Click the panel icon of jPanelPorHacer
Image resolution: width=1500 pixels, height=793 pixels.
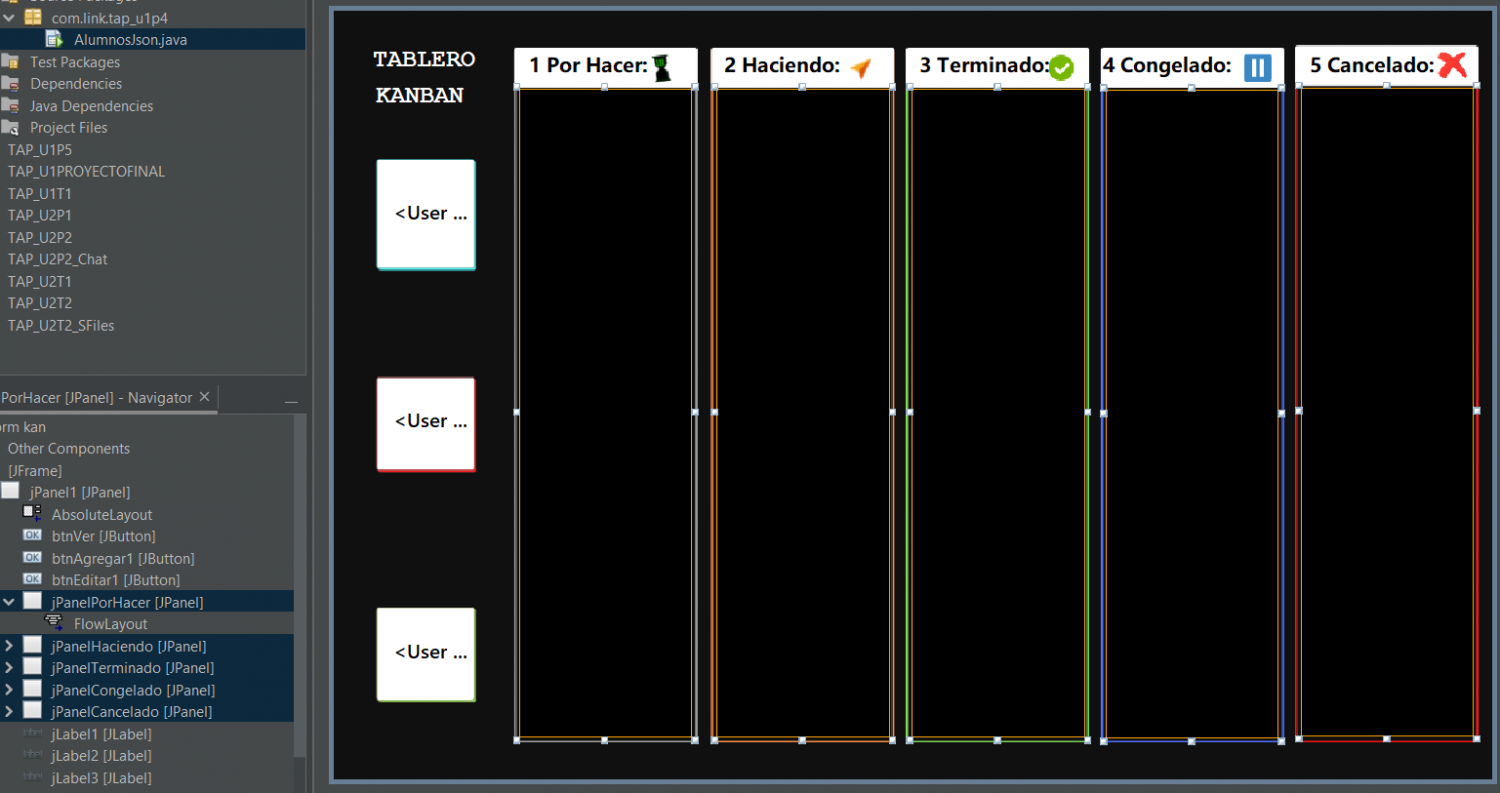point(32,602)
